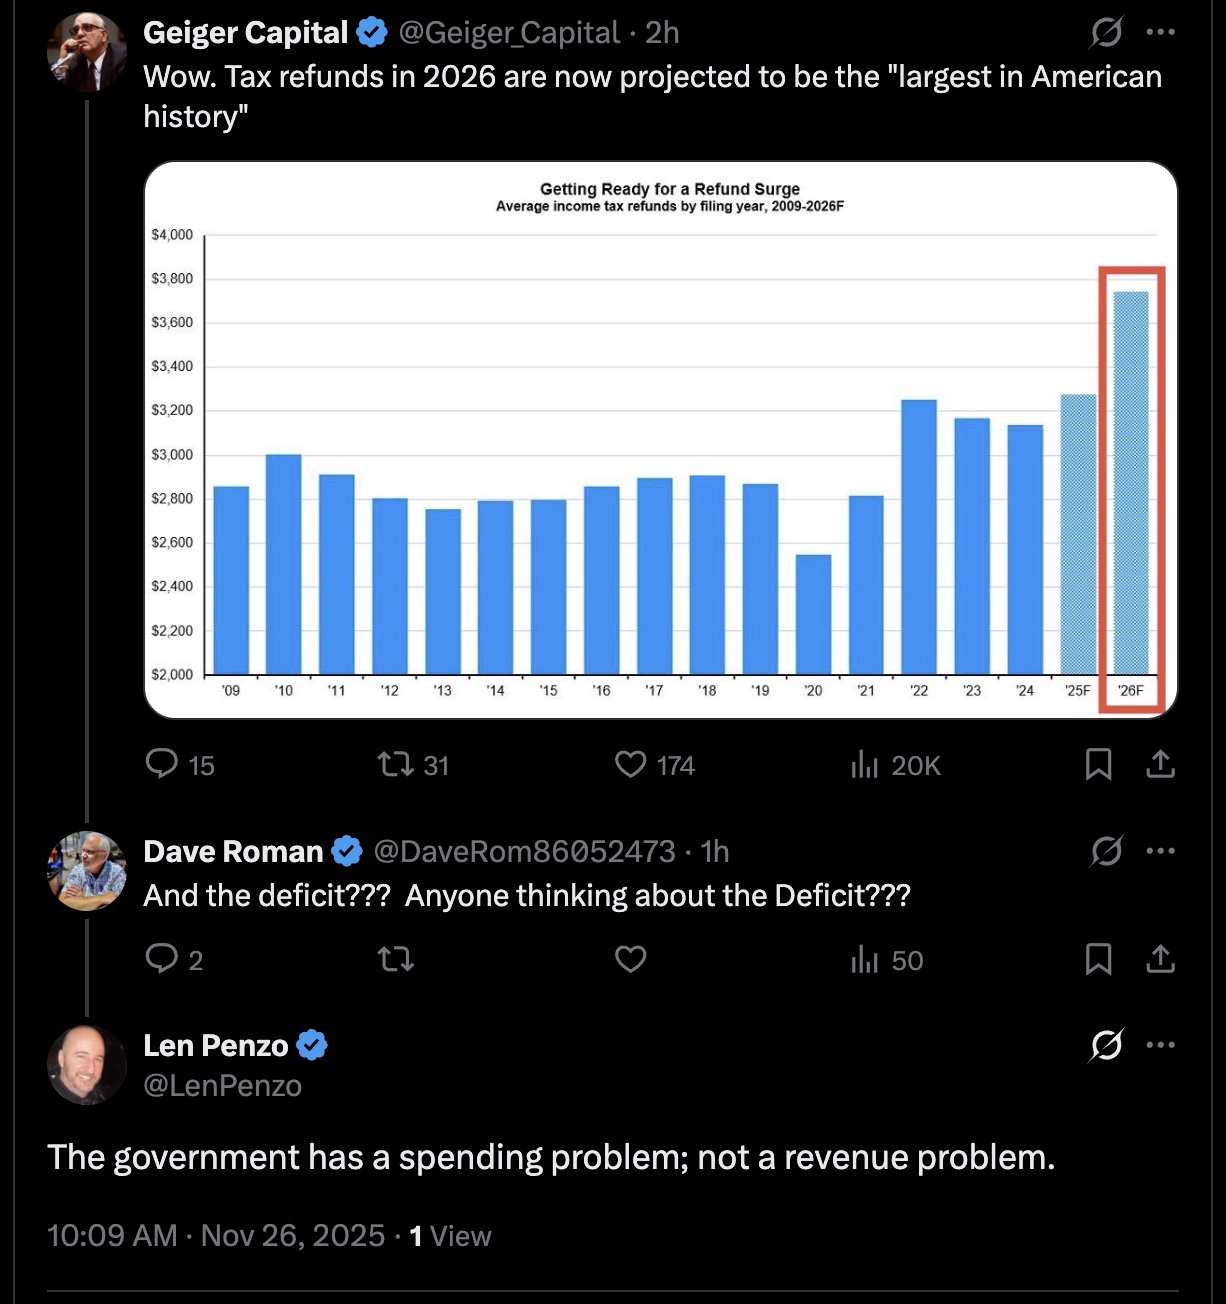The width and height of the screenshot is (1226, 1304).
Task: Open more options on Dave Roman's tweet
Action: point(1161,852)
